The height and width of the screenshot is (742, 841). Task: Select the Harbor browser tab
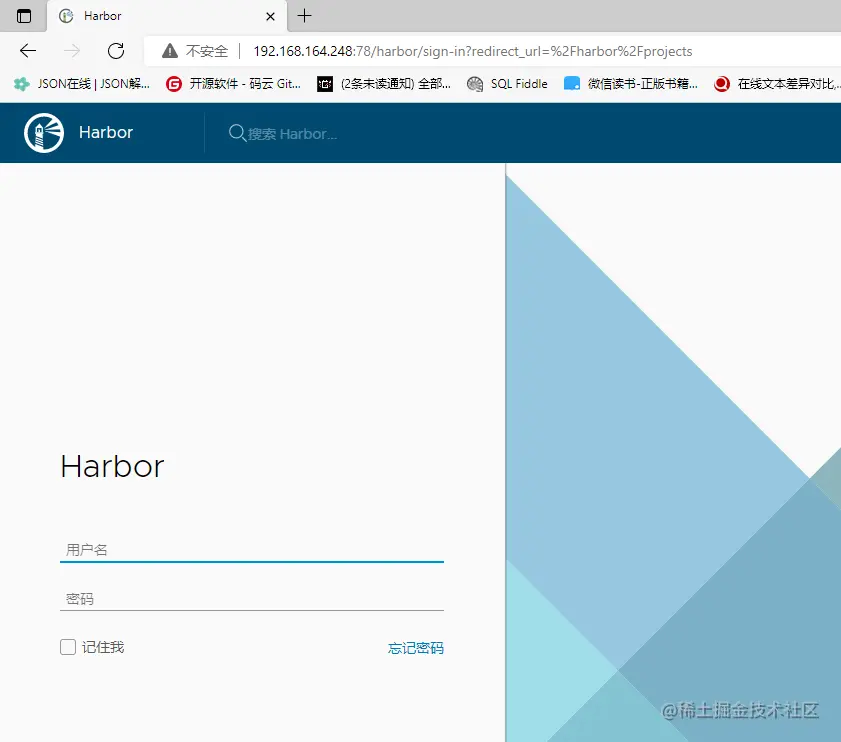[167, 16]
